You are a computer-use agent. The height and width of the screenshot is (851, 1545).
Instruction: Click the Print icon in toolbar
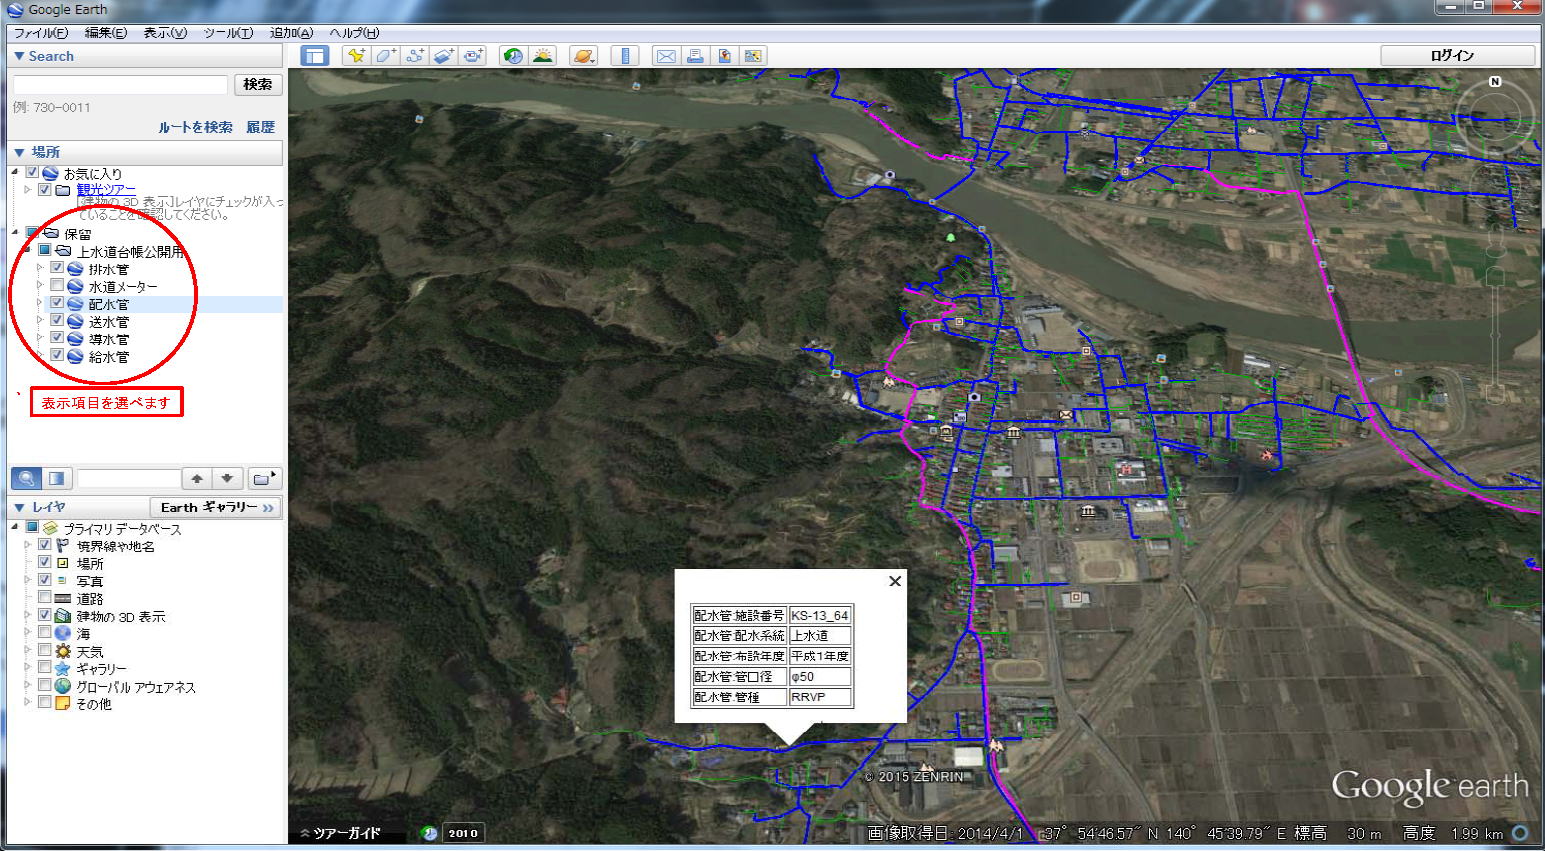[695, 56]
